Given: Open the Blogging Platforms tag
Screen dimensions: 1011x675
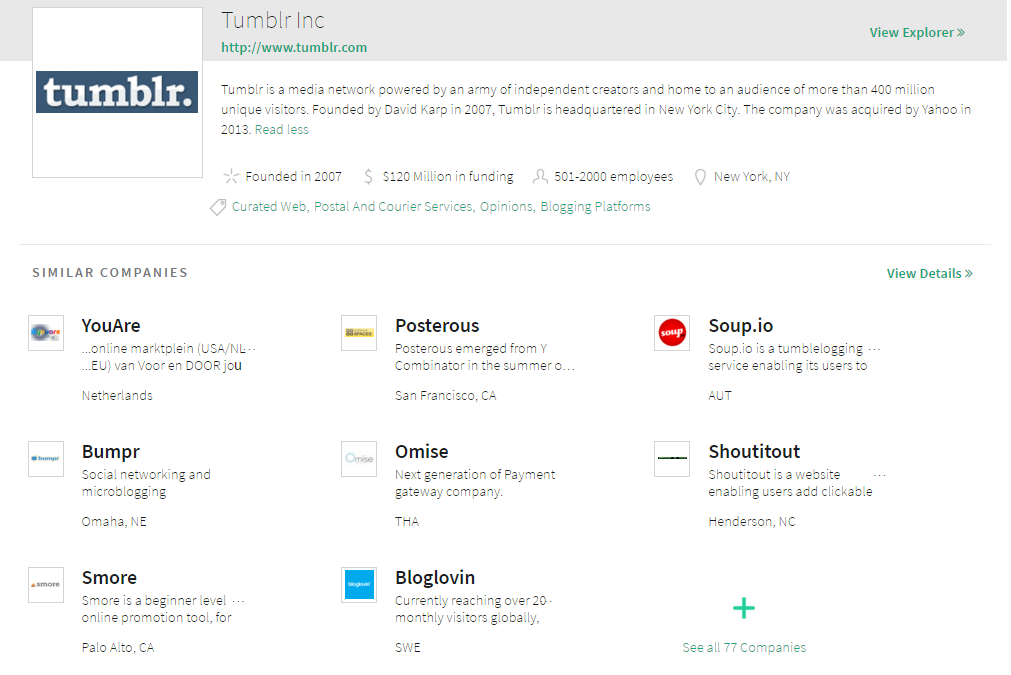Looking at the screenshot, I should (595, 206).
